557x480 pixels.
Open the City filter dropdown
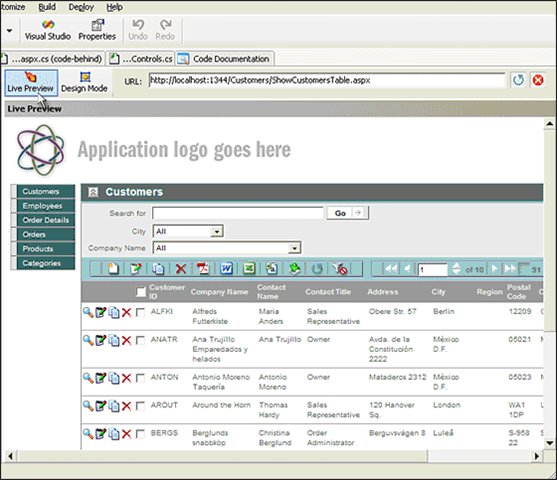216,232
